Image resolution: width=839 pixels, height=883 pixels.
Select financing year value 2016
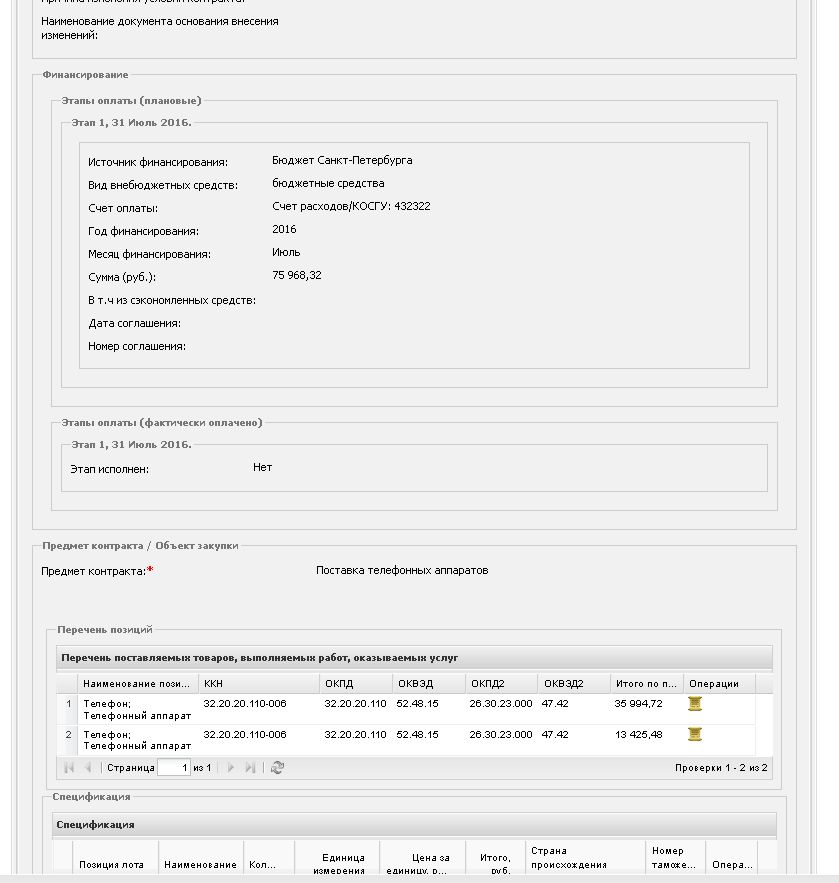284,229
